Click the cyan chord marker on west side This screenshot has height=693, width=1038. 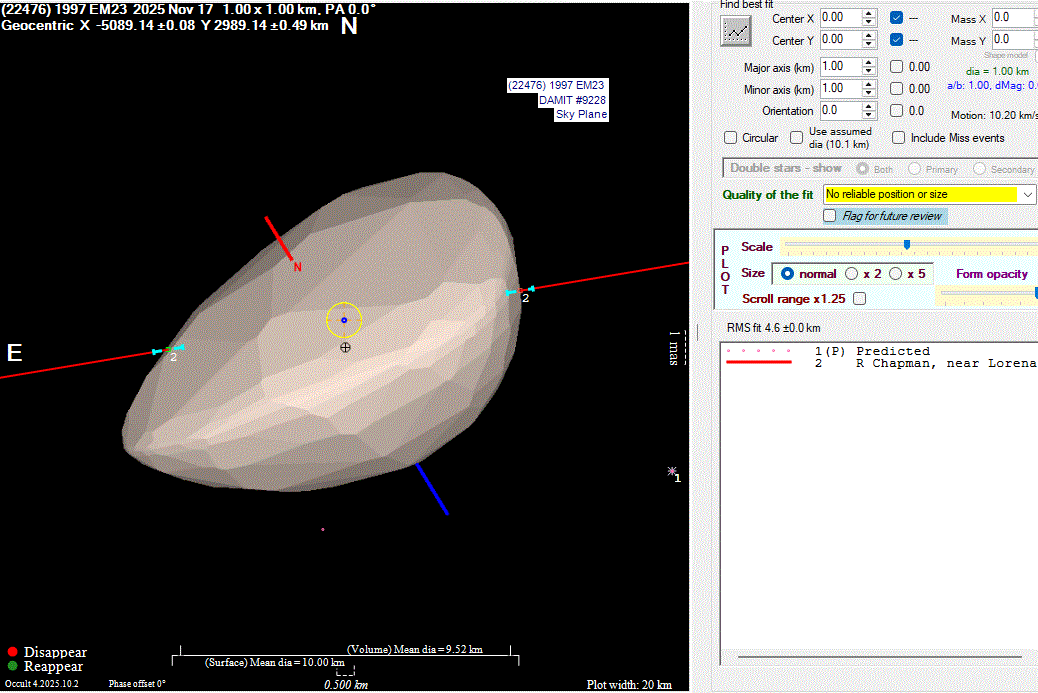pyautogui.click(x=518, y=292)
